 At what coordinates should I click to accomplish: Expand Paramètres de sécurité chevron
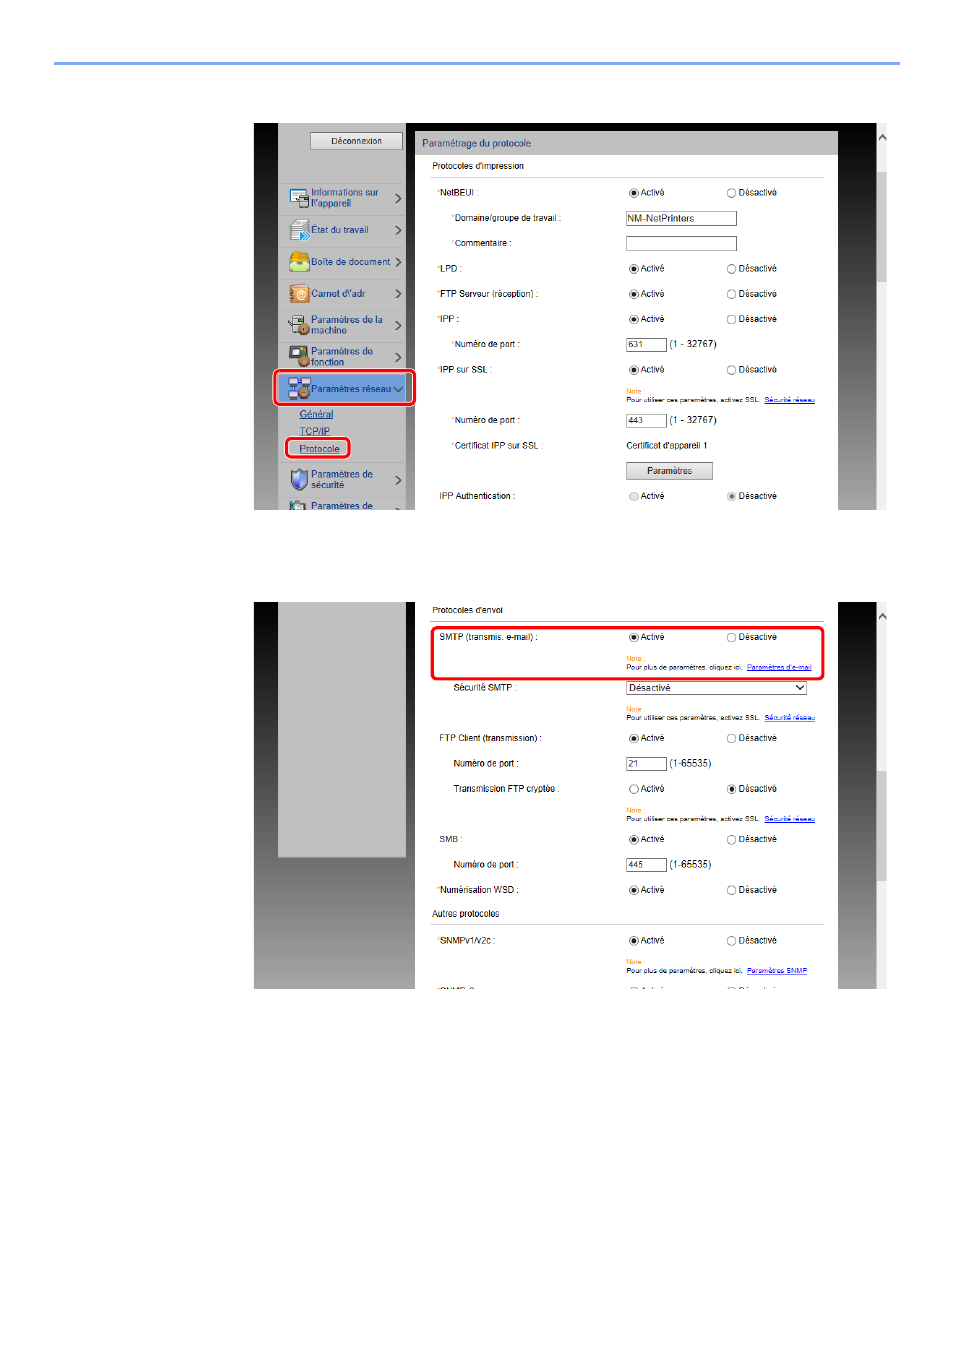click(x=398, y=480)
